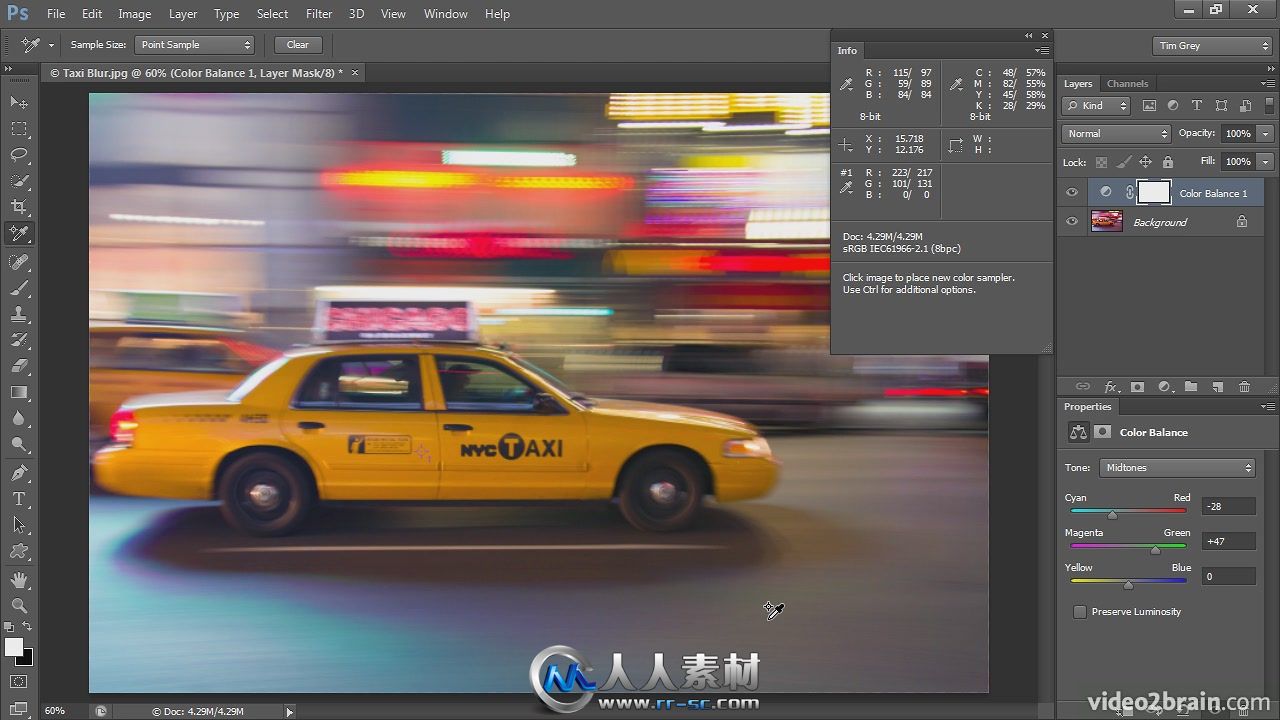Click the Create new group folder icon

pos(1190,387)
